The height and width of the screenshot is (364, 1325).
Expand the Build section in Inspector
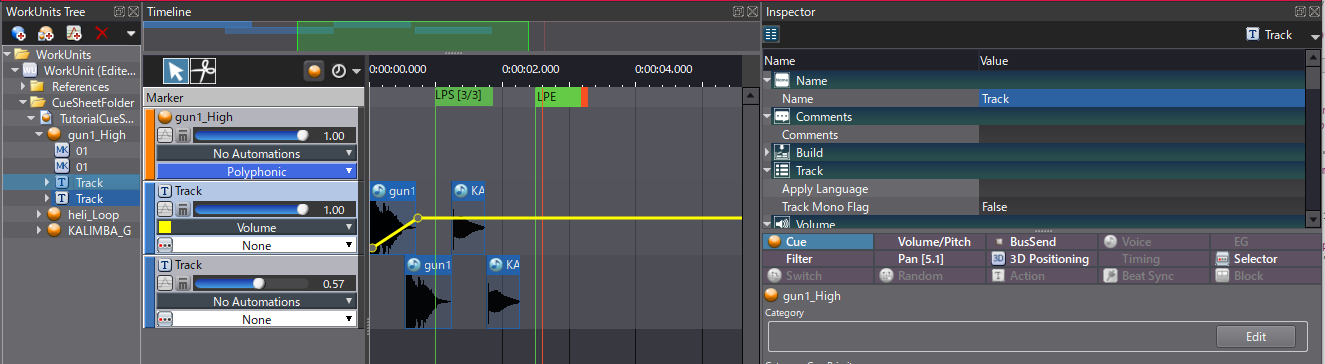point(768,152)
